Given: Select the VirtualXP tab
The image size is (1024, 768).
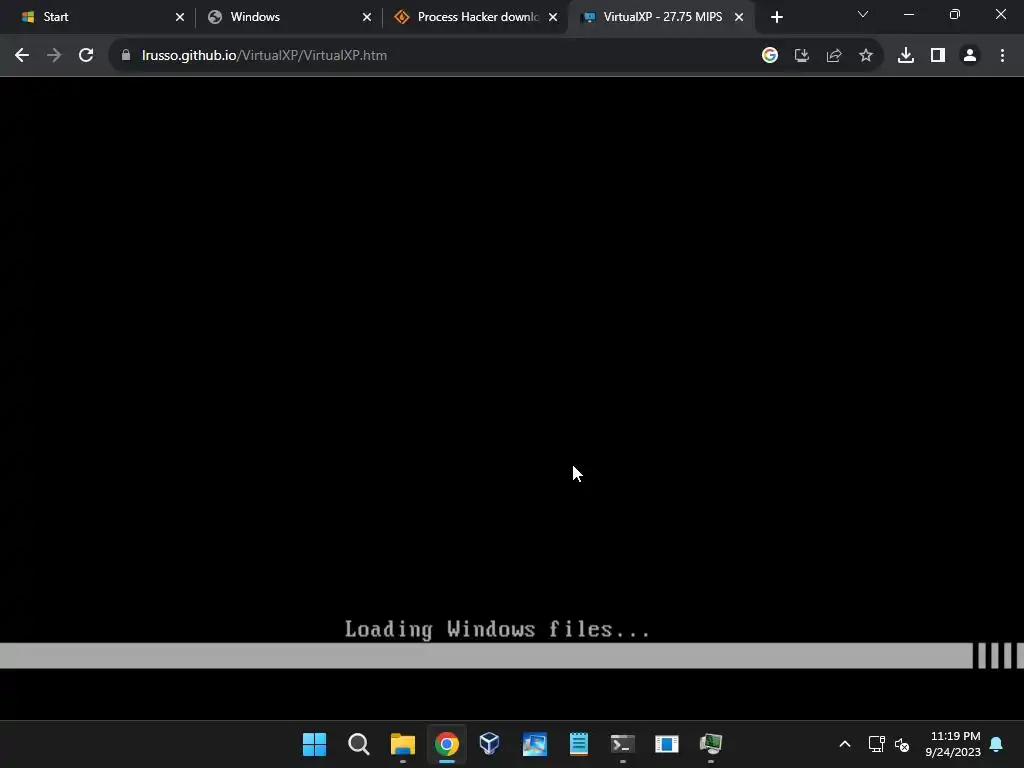Looking at the screenshot, I should point(662,17).
